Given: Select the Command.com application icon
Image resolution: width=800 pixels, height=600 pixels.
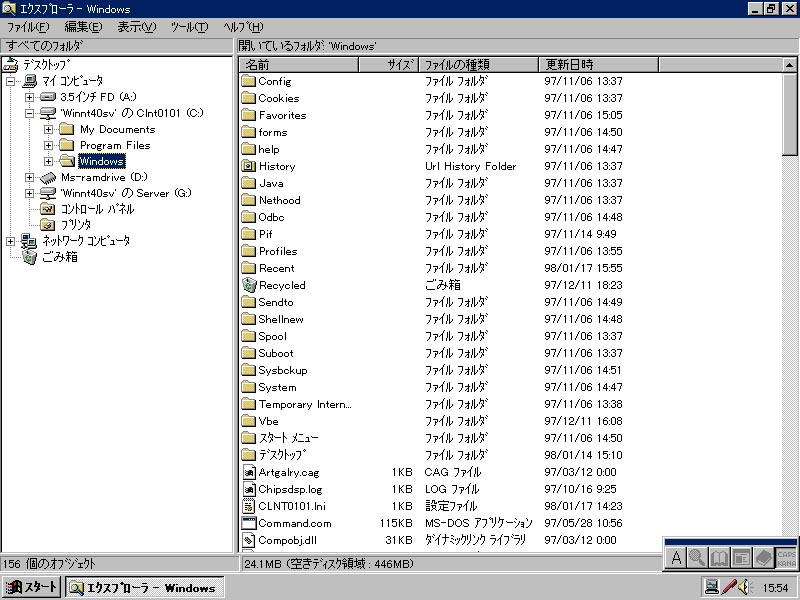Looking at the screenshot, I should click(248, 523).
